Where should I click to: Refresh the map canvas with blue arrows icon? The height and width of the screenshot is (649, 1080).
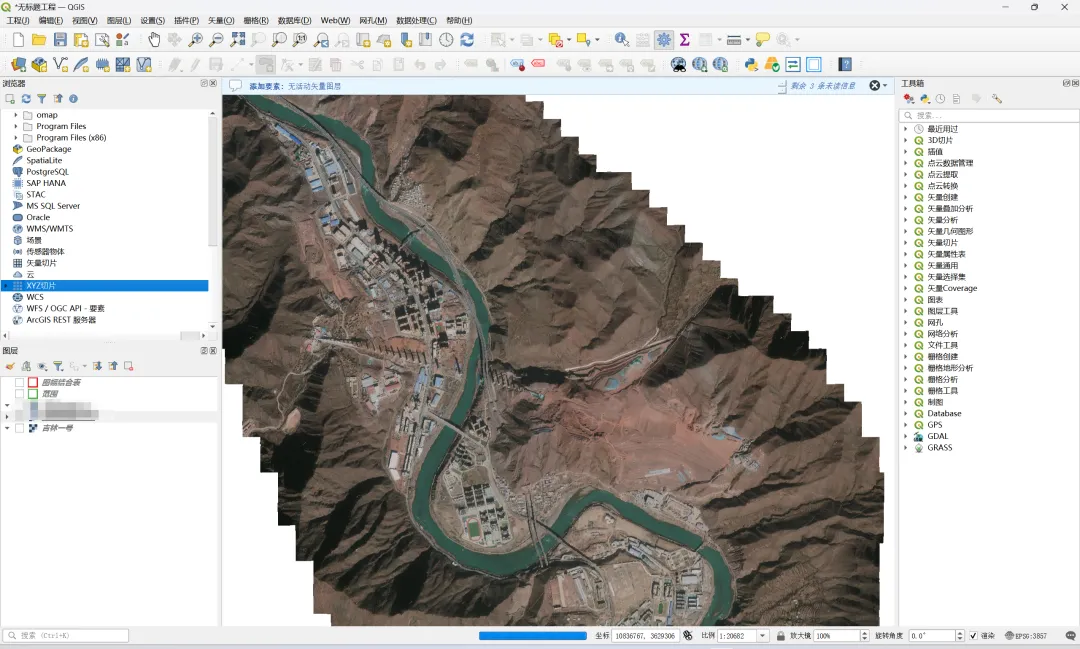467,40
